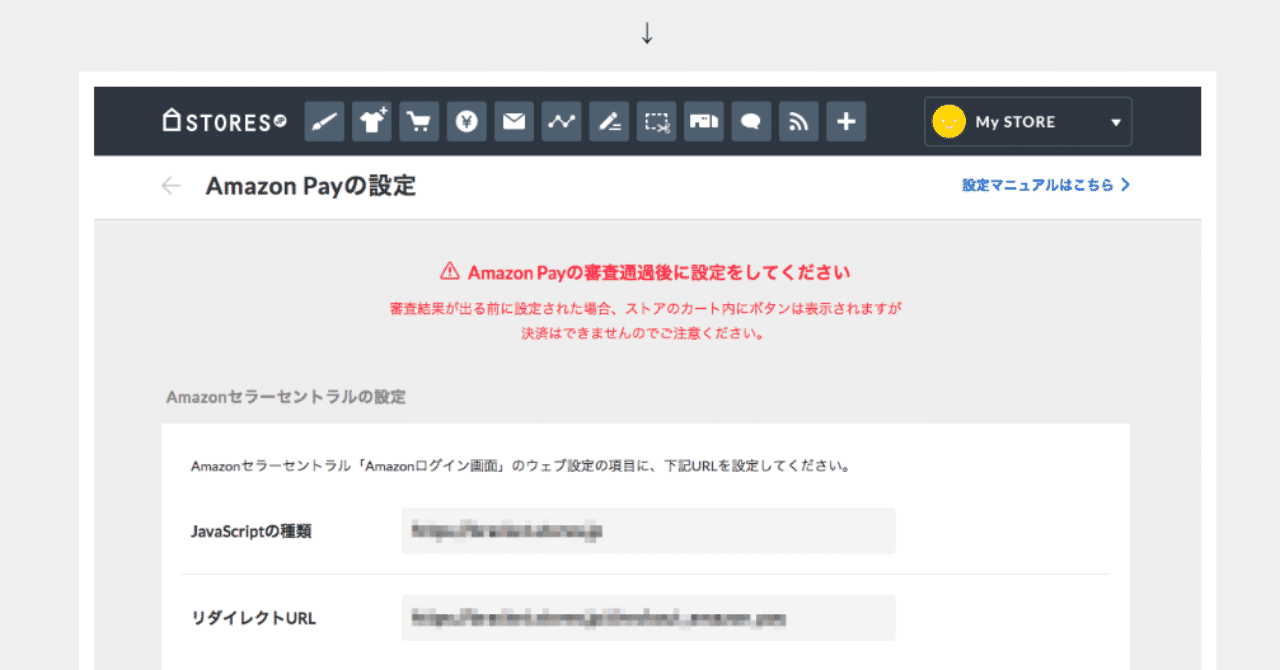Click the JavaScriptの種類 URL field

pyautogui.click(x=648, y=530)
